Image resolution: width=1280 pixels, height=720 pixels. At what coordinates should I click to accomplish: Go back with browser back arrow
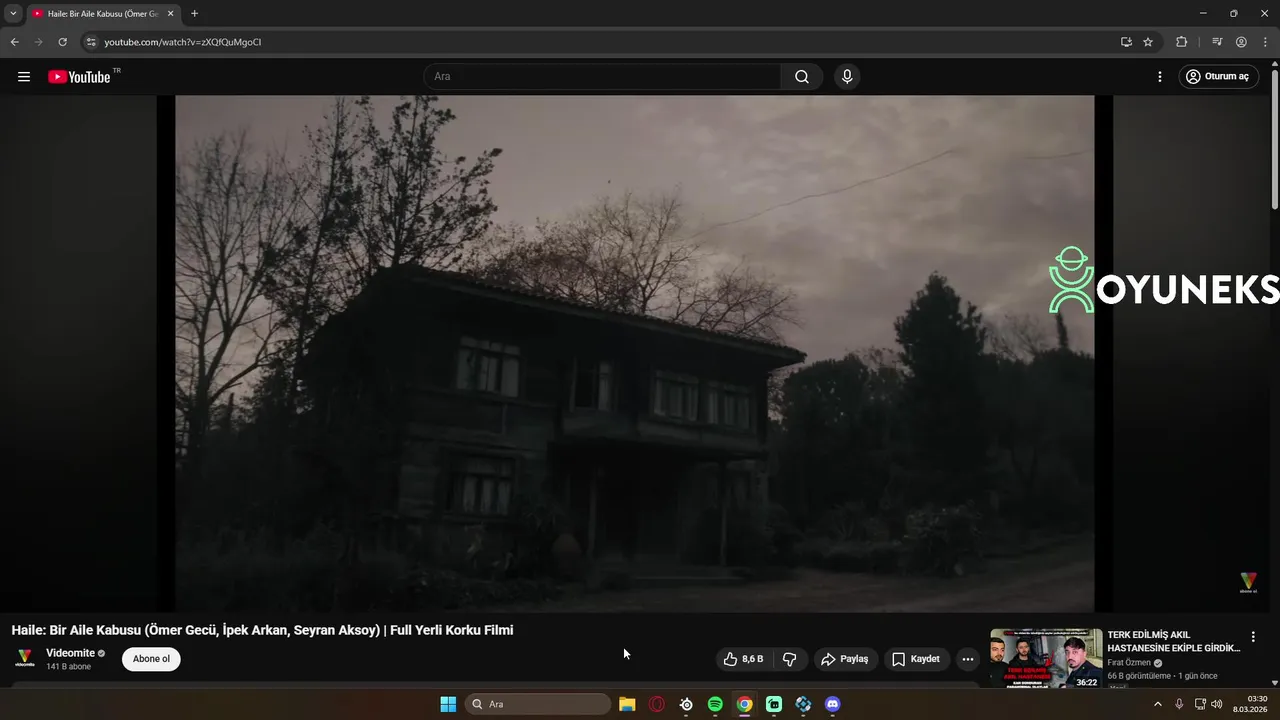(x=14, y=42)
